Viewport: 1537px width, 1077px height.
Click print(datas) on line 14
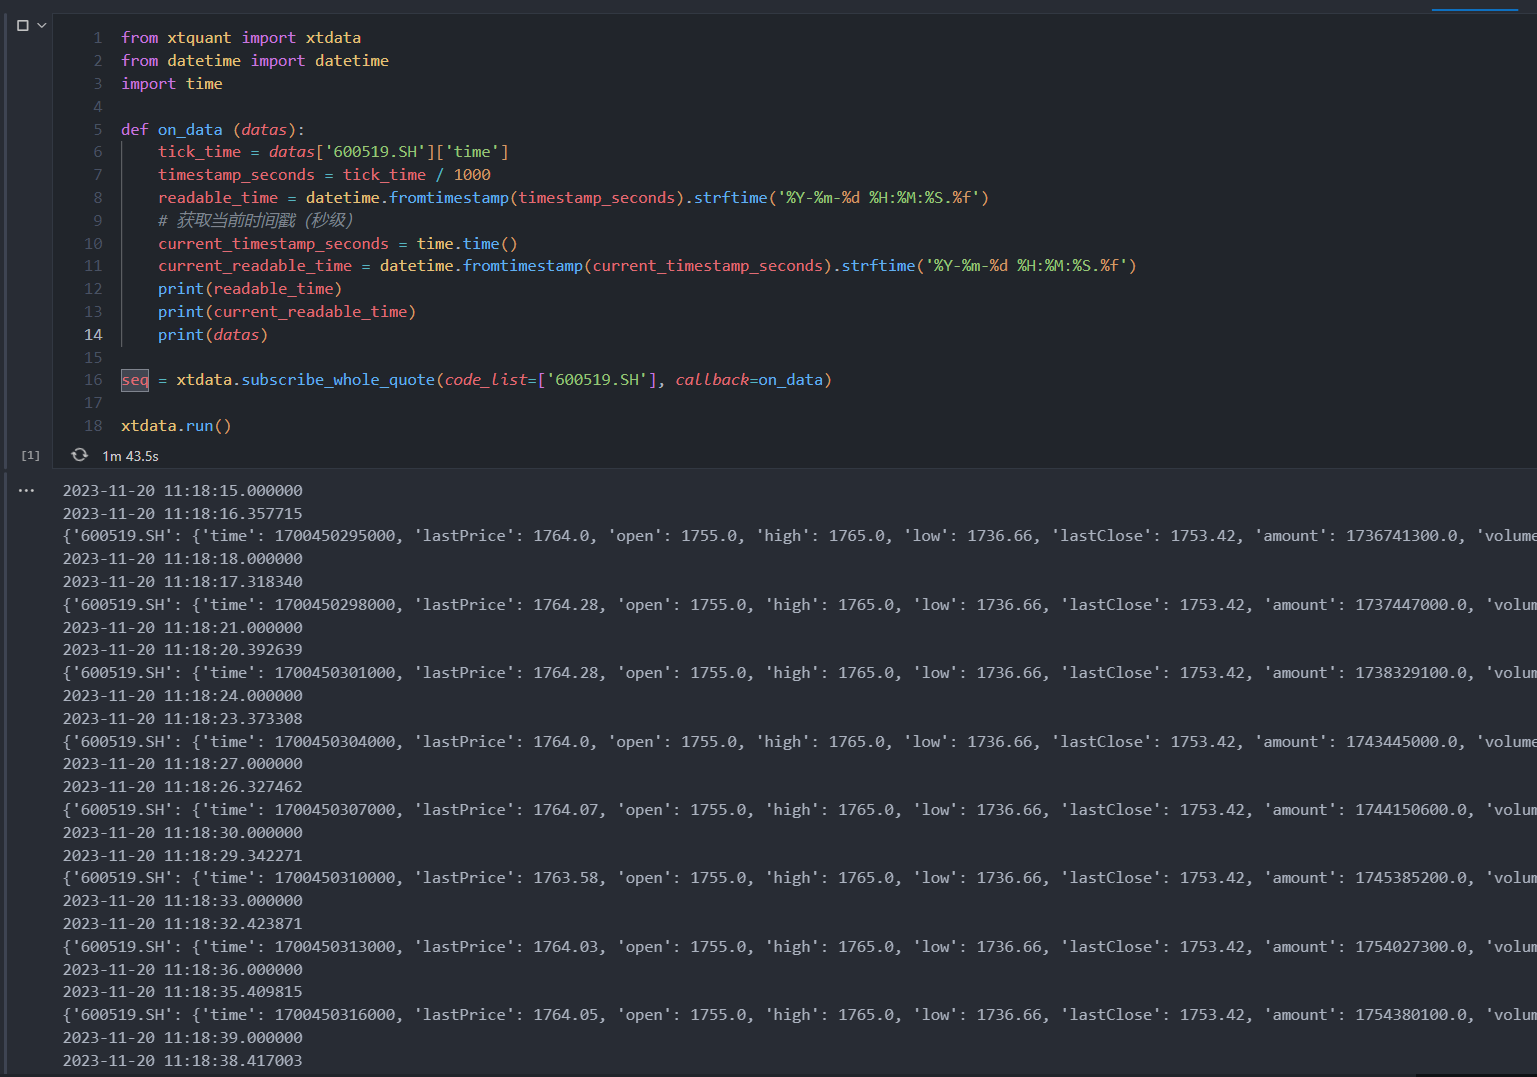tap(213, 335)
